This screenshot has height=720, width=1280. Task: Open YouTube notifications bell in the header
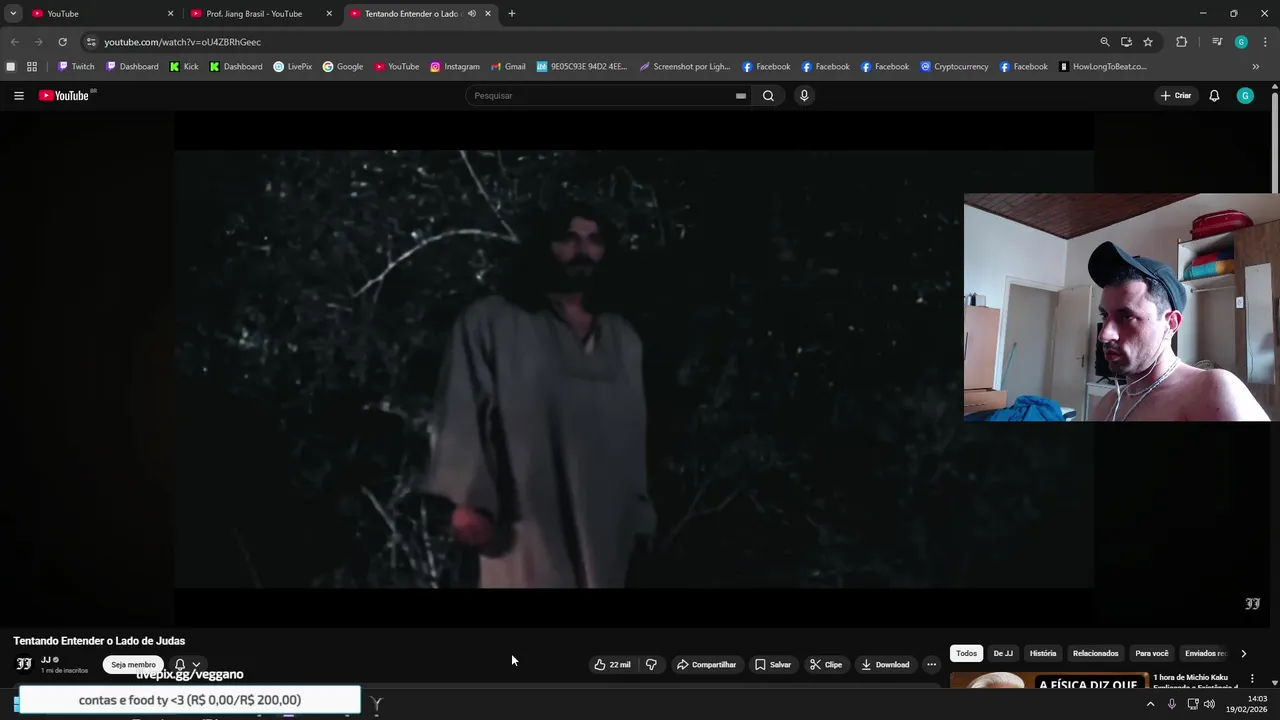pos(1214,96)
